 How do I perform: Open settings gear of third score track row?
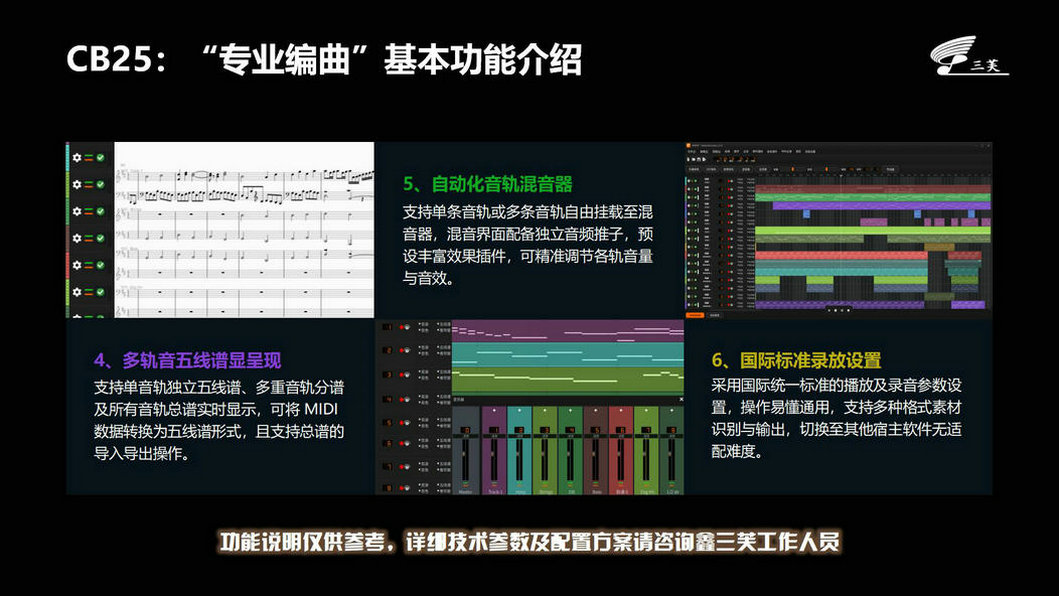click(x=77, y=212)
